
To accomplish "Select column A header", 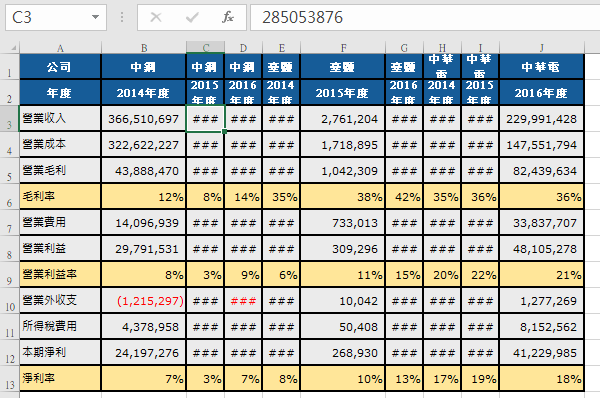I will pos(60,48).
